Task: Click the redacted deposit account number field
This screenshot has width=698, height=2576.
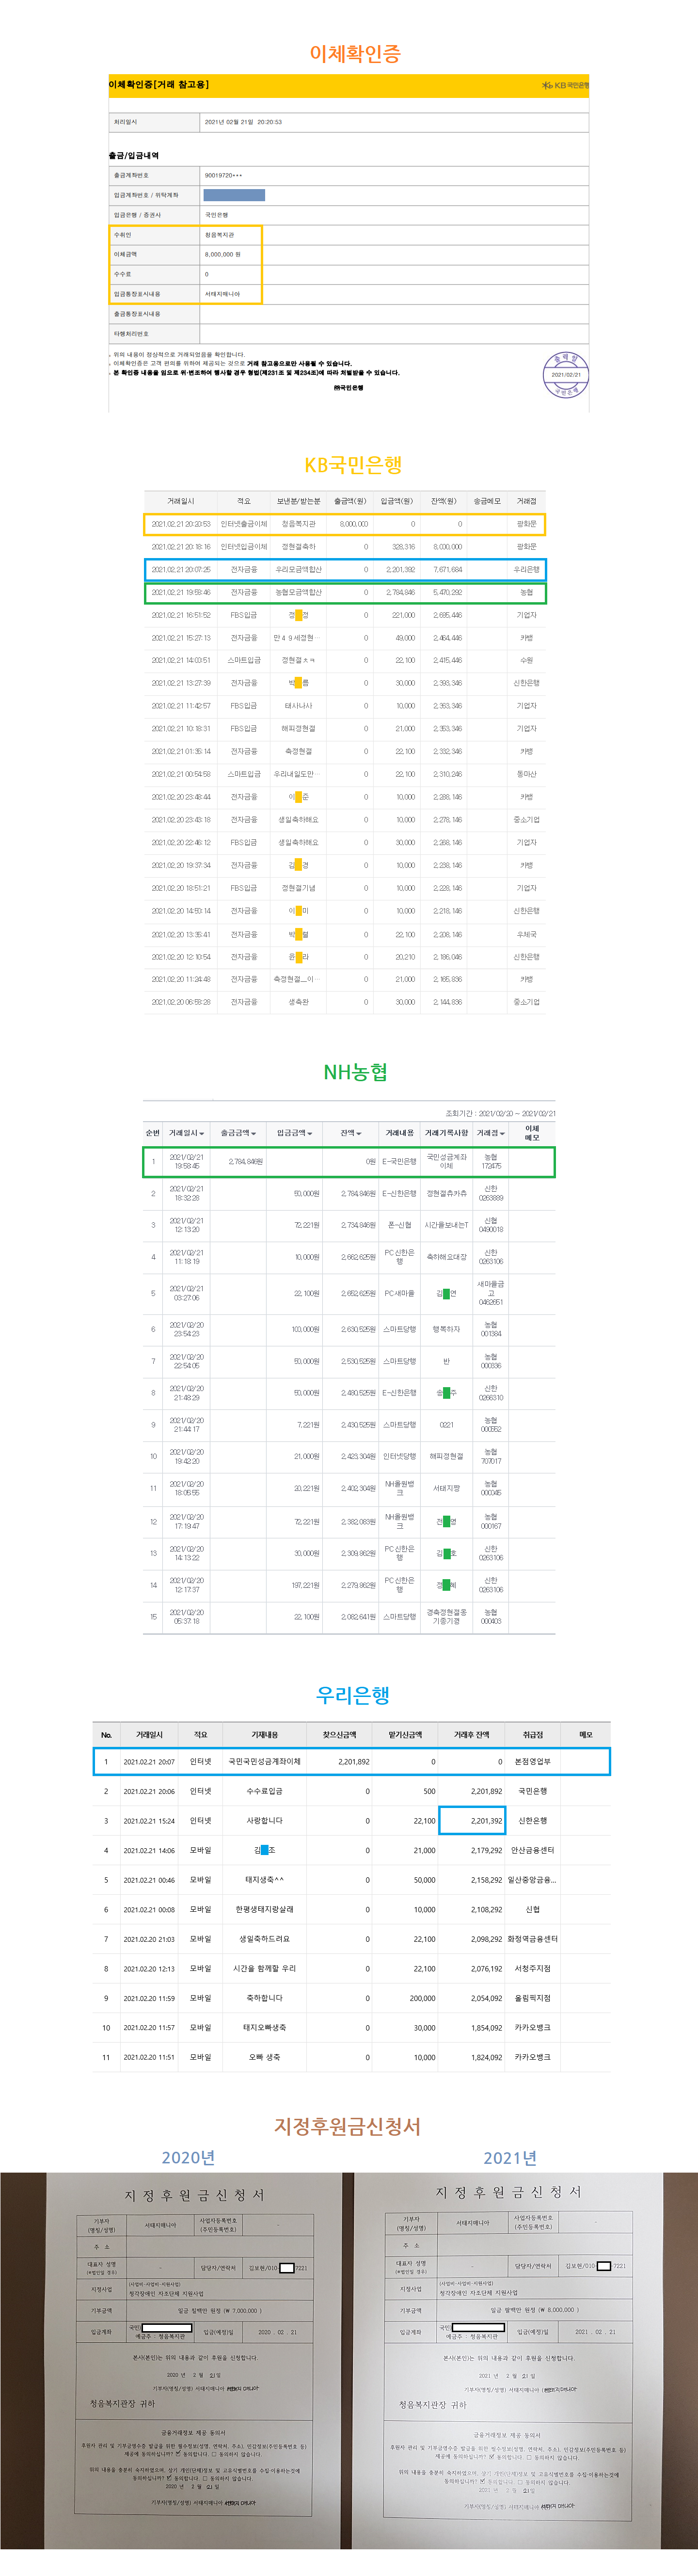Action: click(234, 195)
